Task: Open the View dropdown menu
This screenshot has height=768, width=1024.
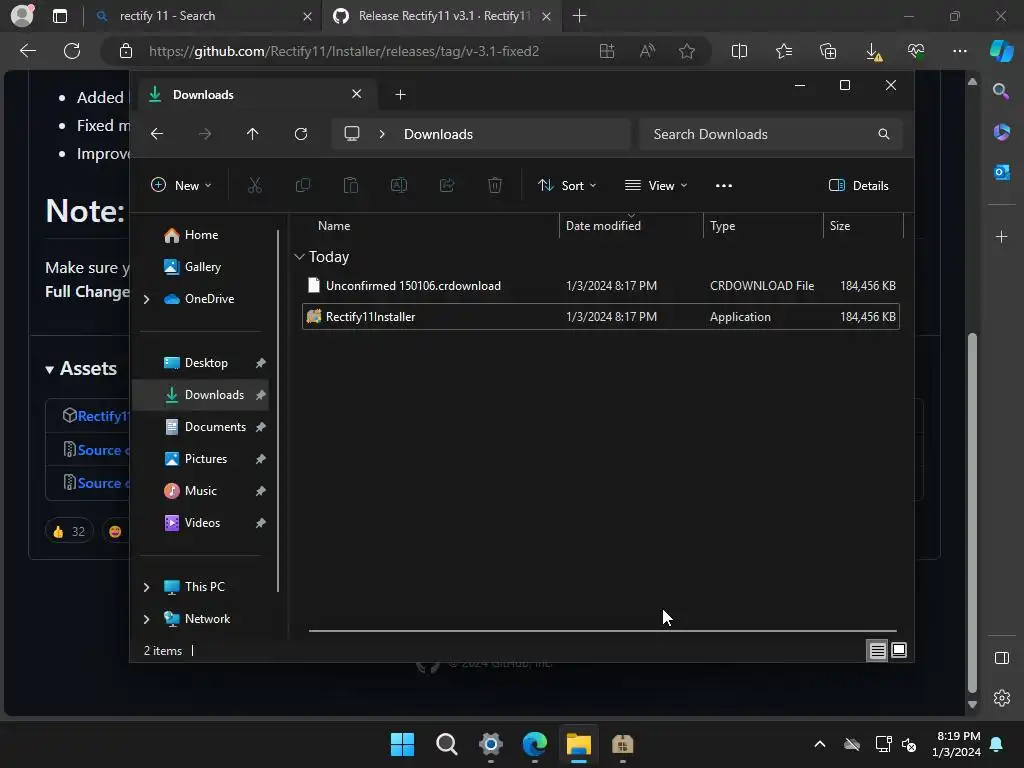Action: 656,185
